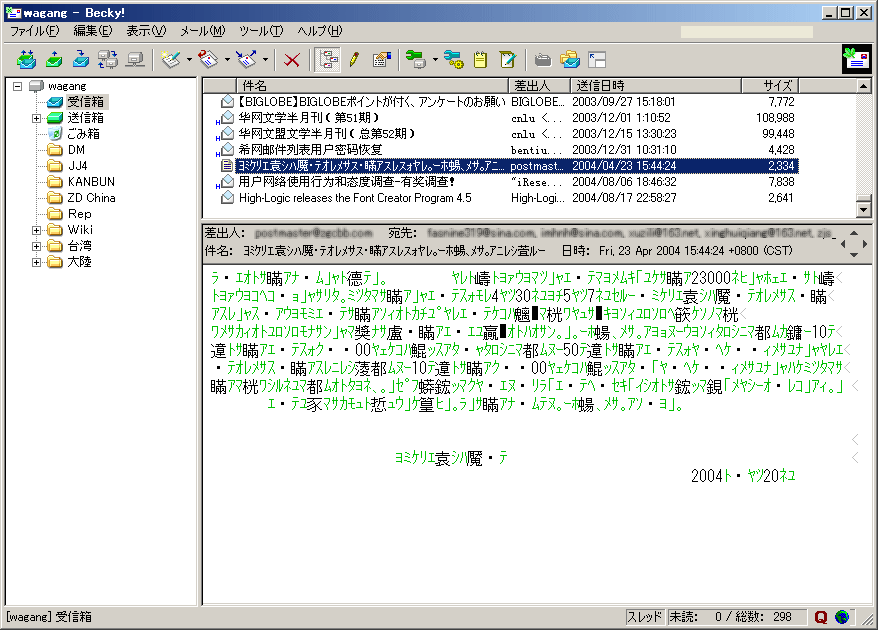
Task: Click the red X delete icon
Action: tap(292, 59)
